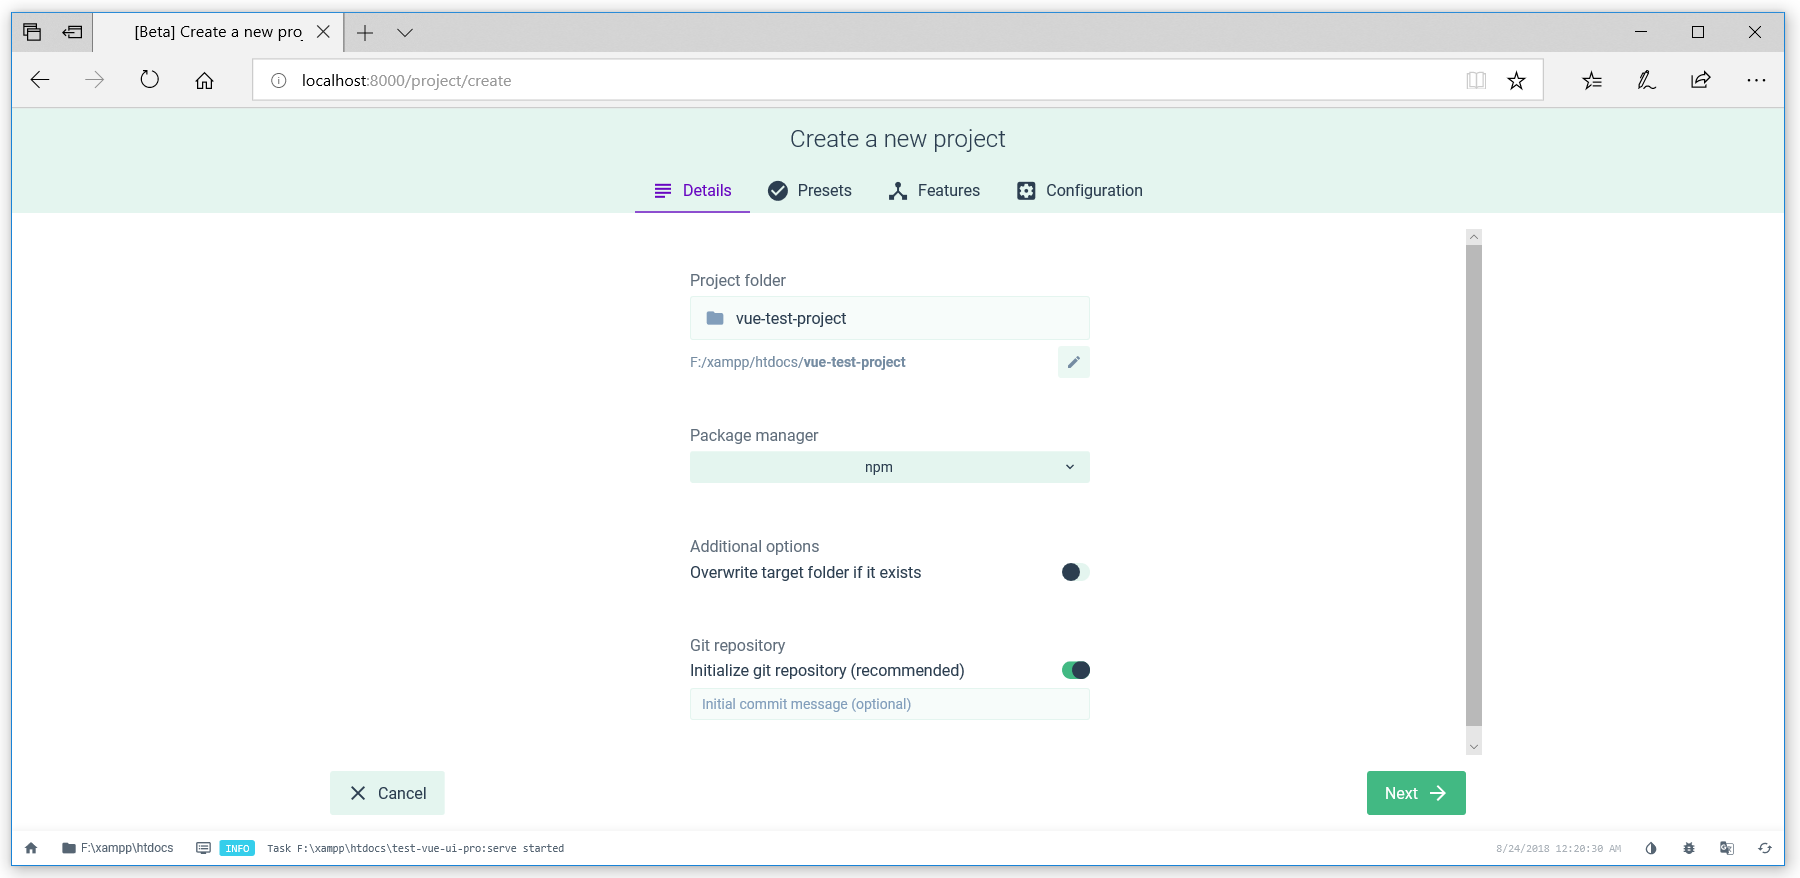Add page to favorites with star icon

[x=1516, y=80]
